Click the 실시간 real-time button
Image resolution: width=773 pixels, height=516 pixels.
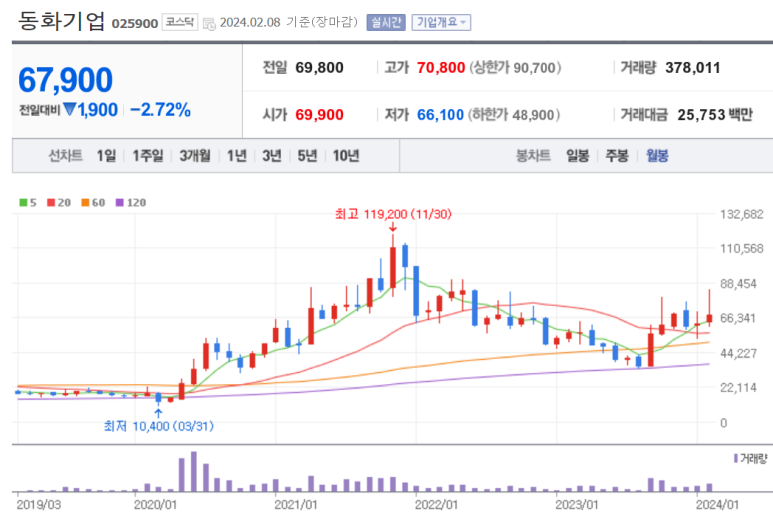(x=386, y=22)
